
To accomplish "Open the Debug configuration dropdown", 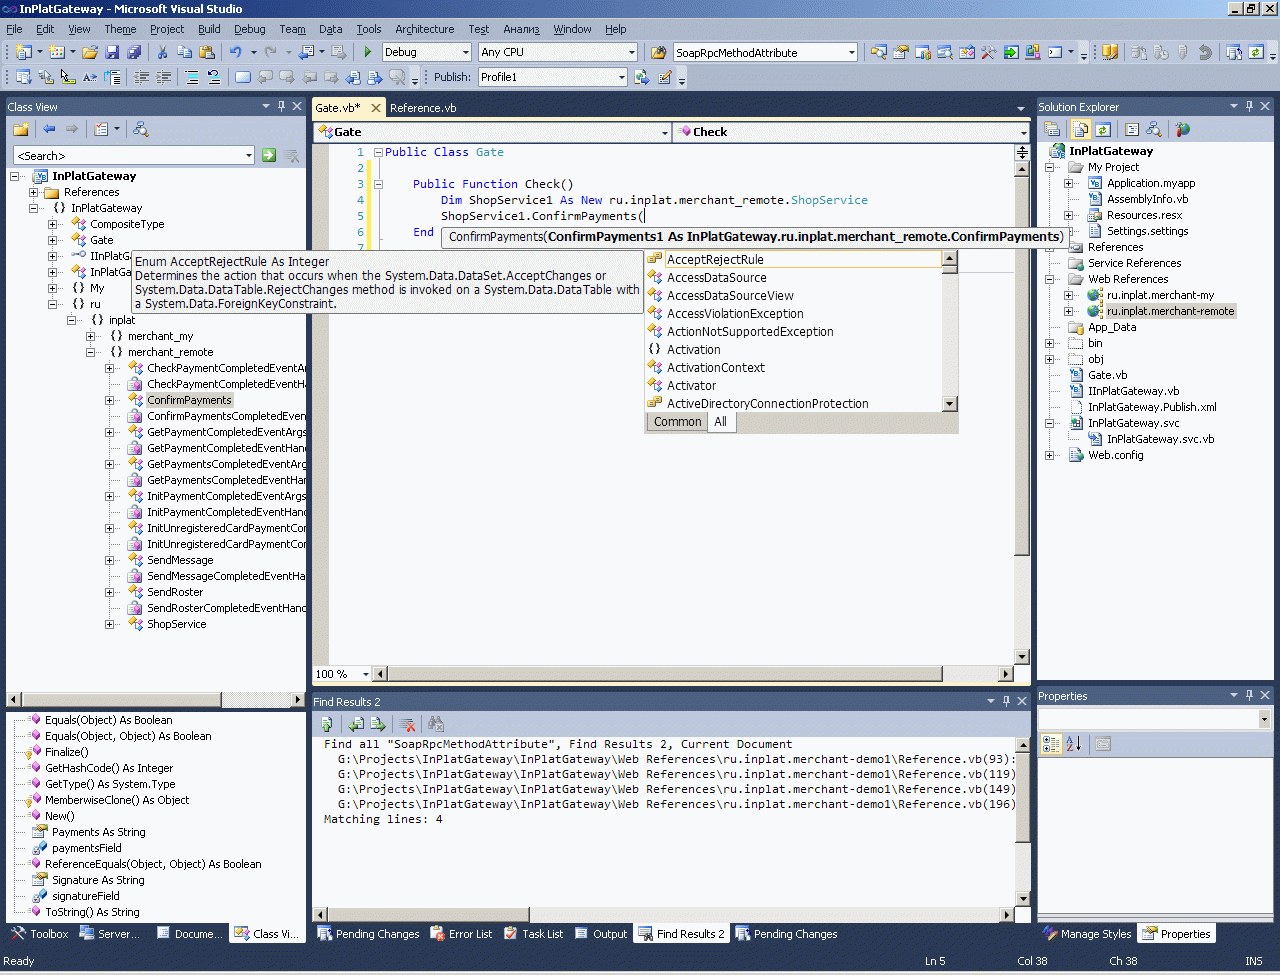I will [x=466, y=52].
